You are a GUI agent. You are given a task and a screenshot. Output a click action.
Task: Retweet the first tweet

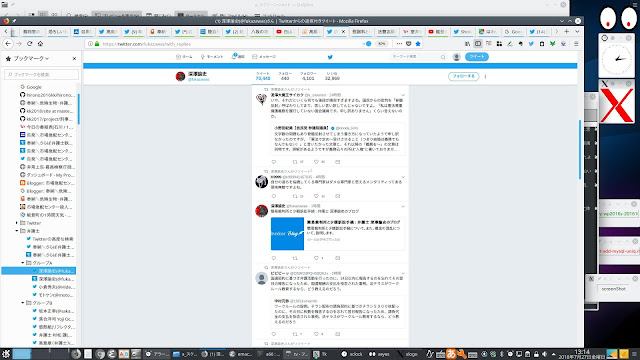[x=295, y=162]
